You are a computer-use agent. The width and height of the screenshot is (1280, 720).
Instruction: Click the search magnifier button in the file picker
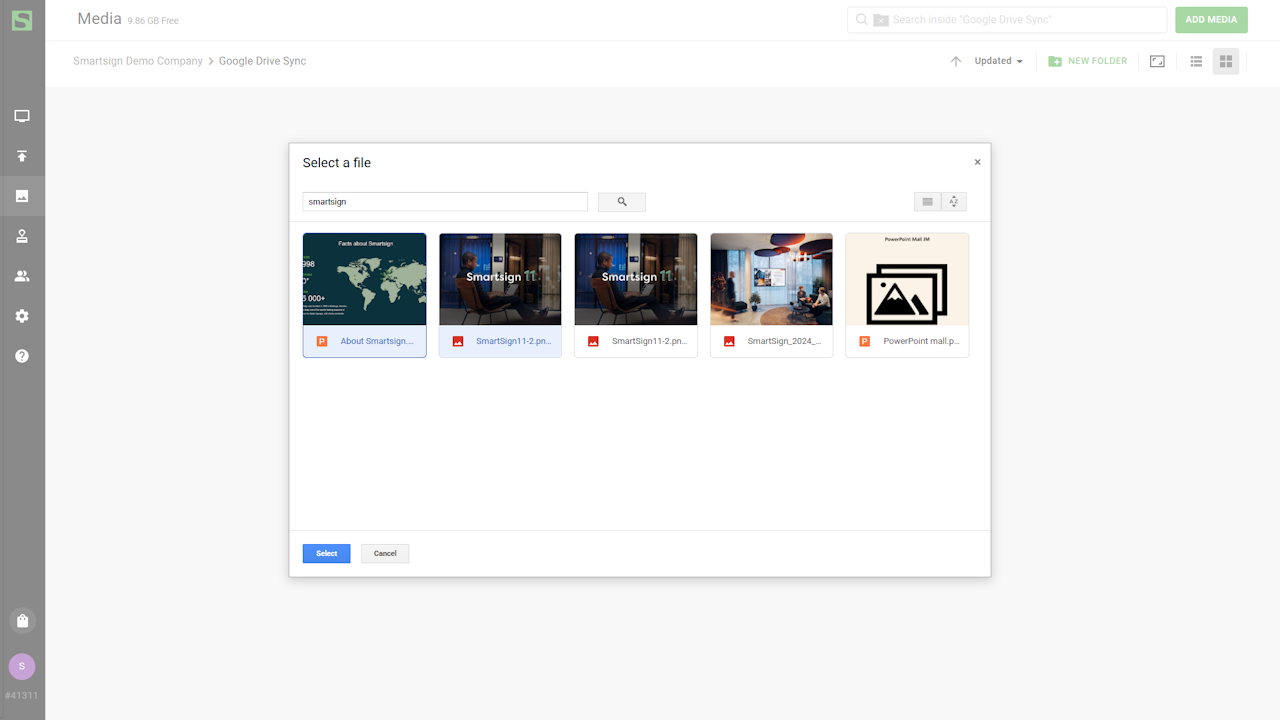tap(621, 202)
